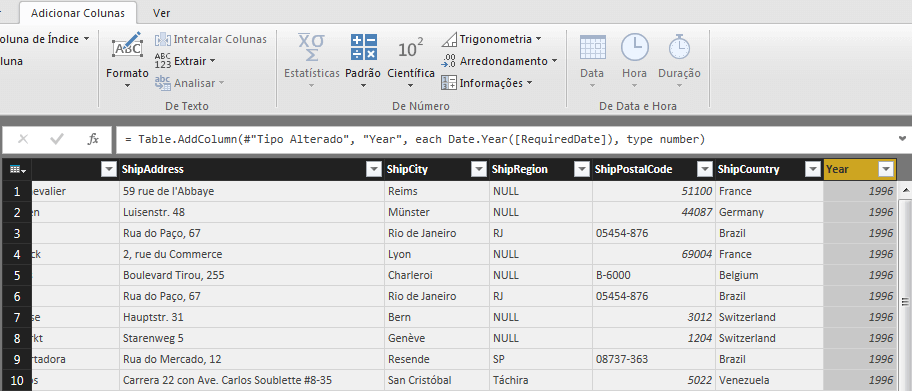Click the Informações button
912x391 pixels.
click(x=487, y=83)
